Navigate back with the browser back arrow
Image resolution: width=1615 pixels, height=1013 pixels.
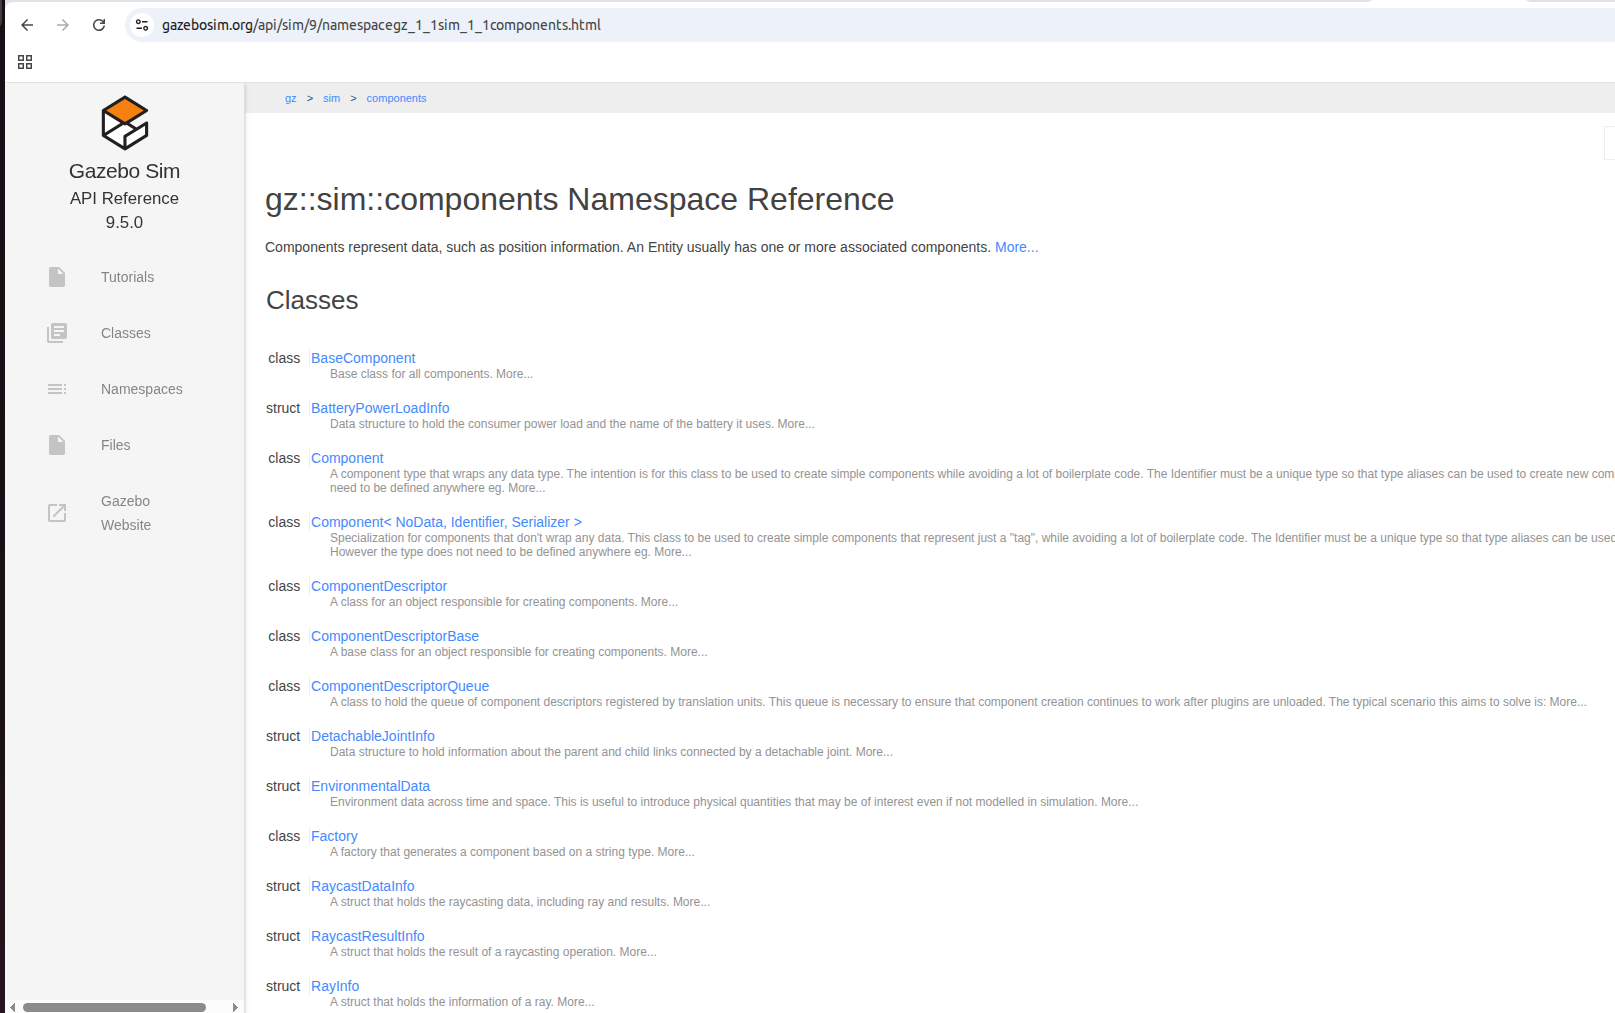pos(26,24)
